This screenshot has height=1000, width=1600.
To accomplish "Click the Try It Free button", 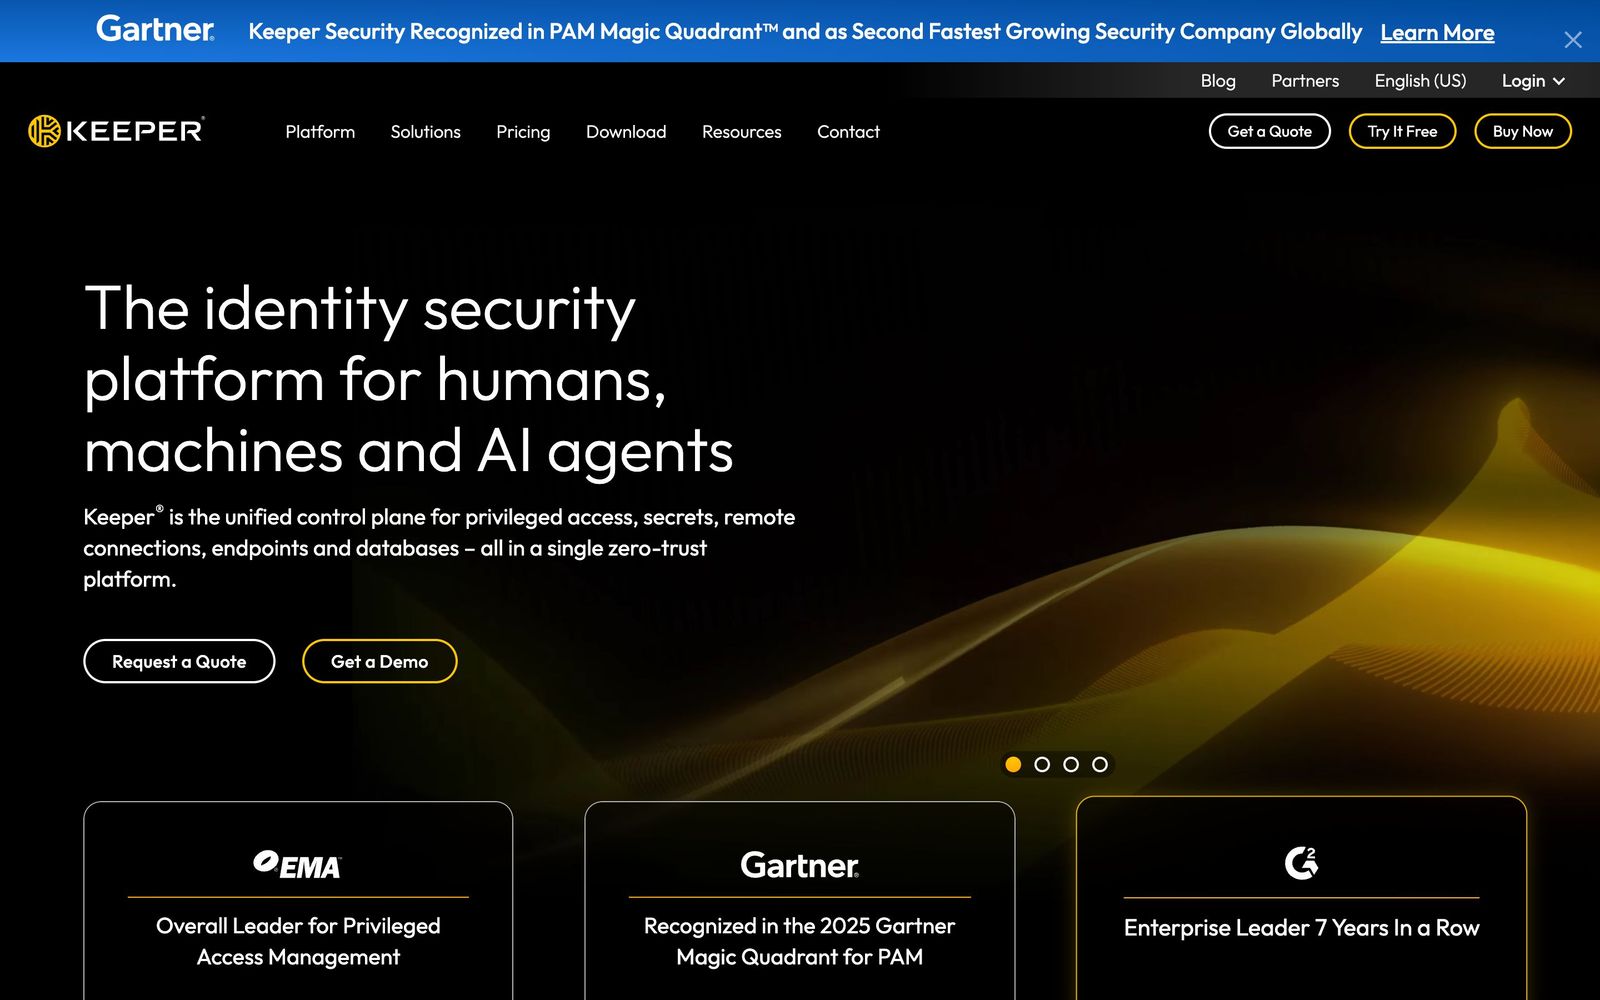I will pos(1402,131).
